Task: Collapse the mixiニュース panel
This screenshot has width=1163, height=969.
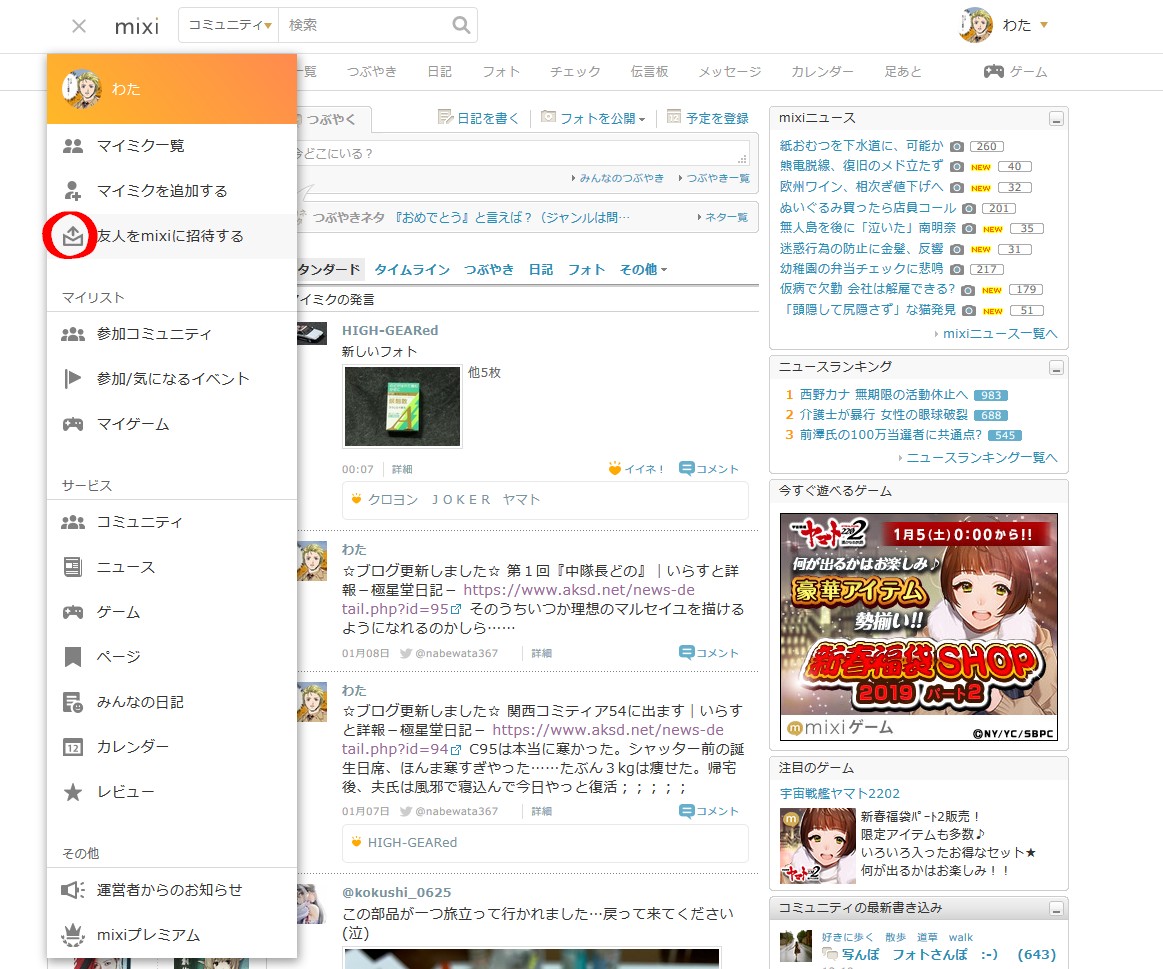Action: [x=1056, y=119]
